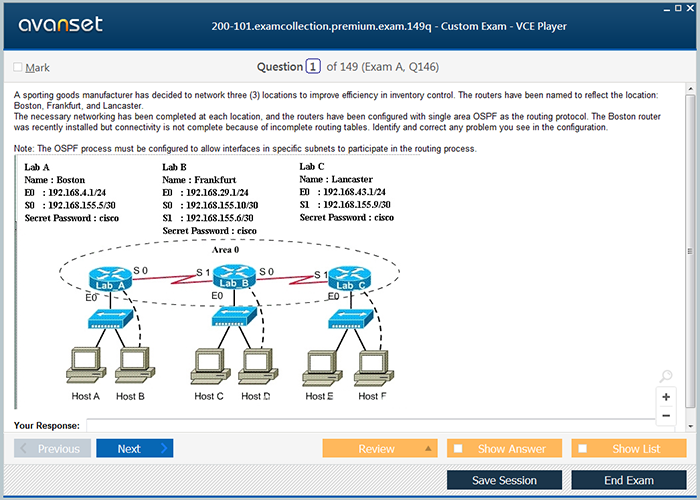
Task: Click the Lab_A router icon
Action: pos(110,279)
